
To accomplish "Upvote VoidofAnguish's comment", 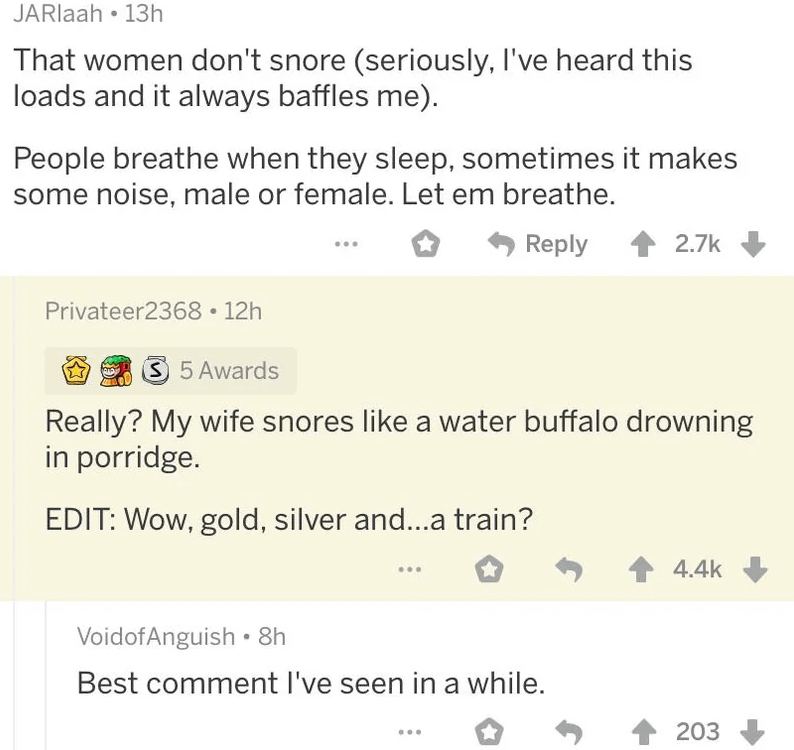I will point(646,732).
